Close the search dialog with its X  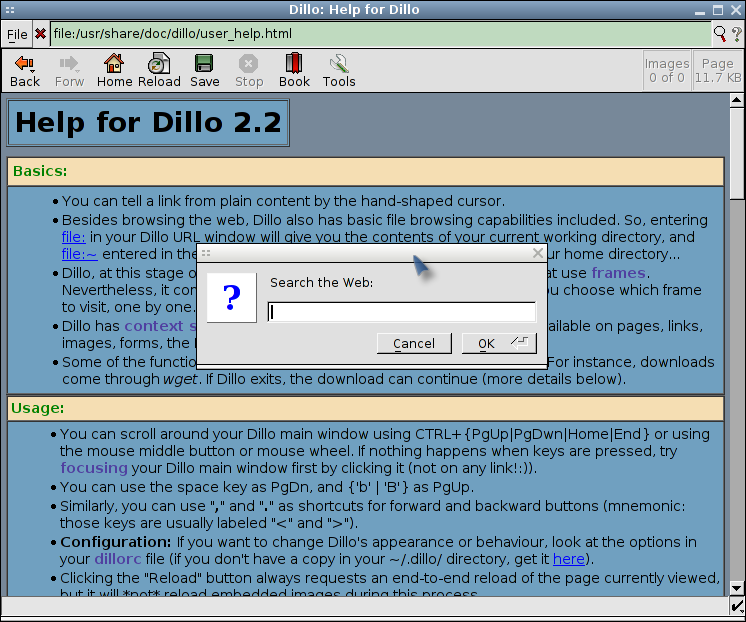click(538, 253)
